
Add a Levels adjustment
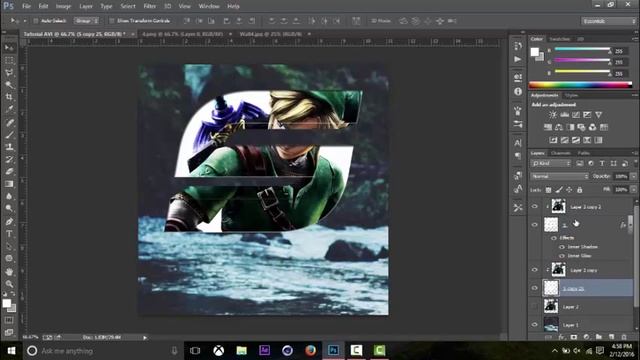[564, 115]
